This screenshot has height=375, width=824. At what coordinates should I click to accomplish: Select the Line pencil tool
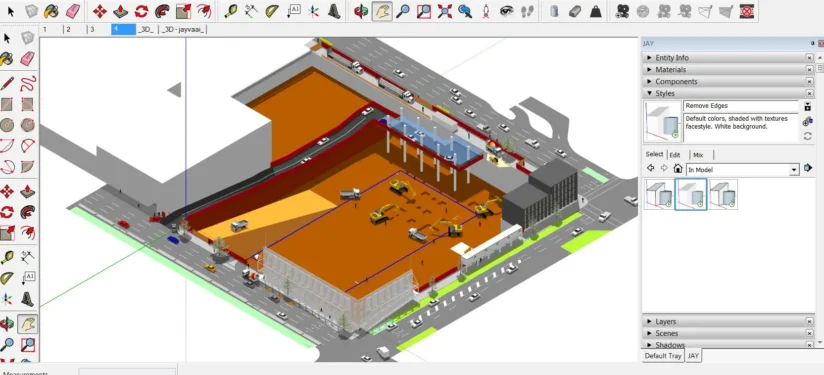click(7, 84)
